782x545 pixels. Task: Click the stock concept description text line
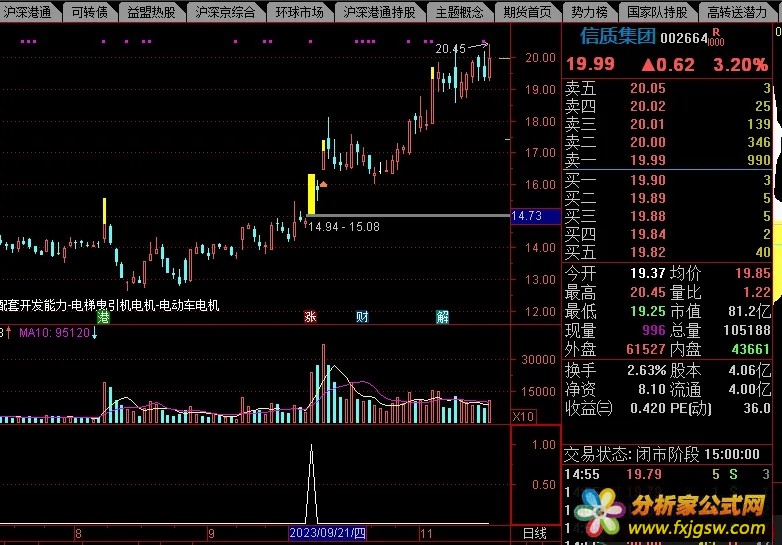tap(110, 305)
